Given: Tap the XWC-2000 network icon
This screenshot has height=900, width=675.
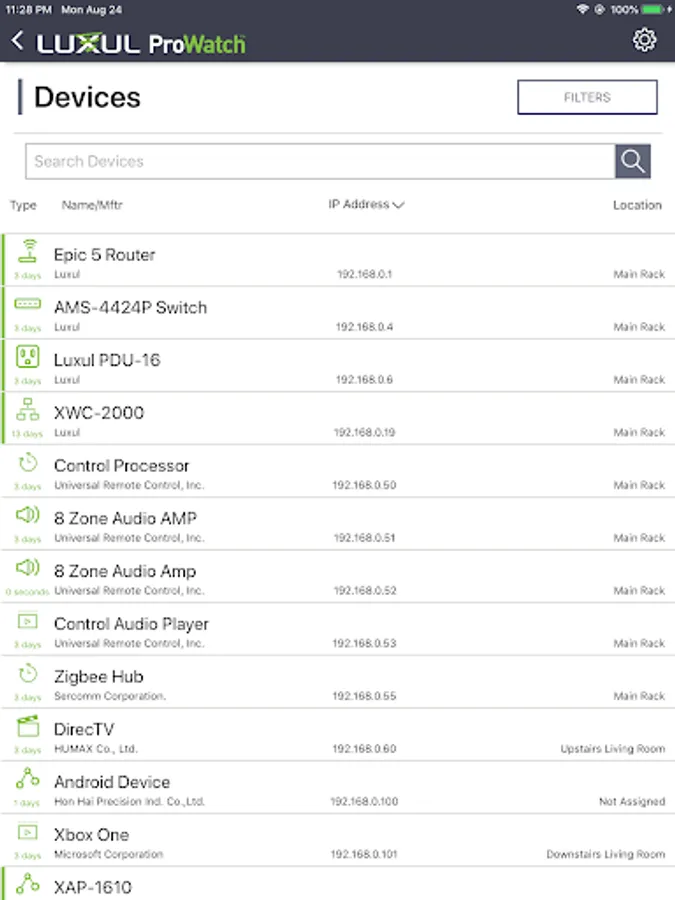Looking at the screenshot, I should point(28,410).
